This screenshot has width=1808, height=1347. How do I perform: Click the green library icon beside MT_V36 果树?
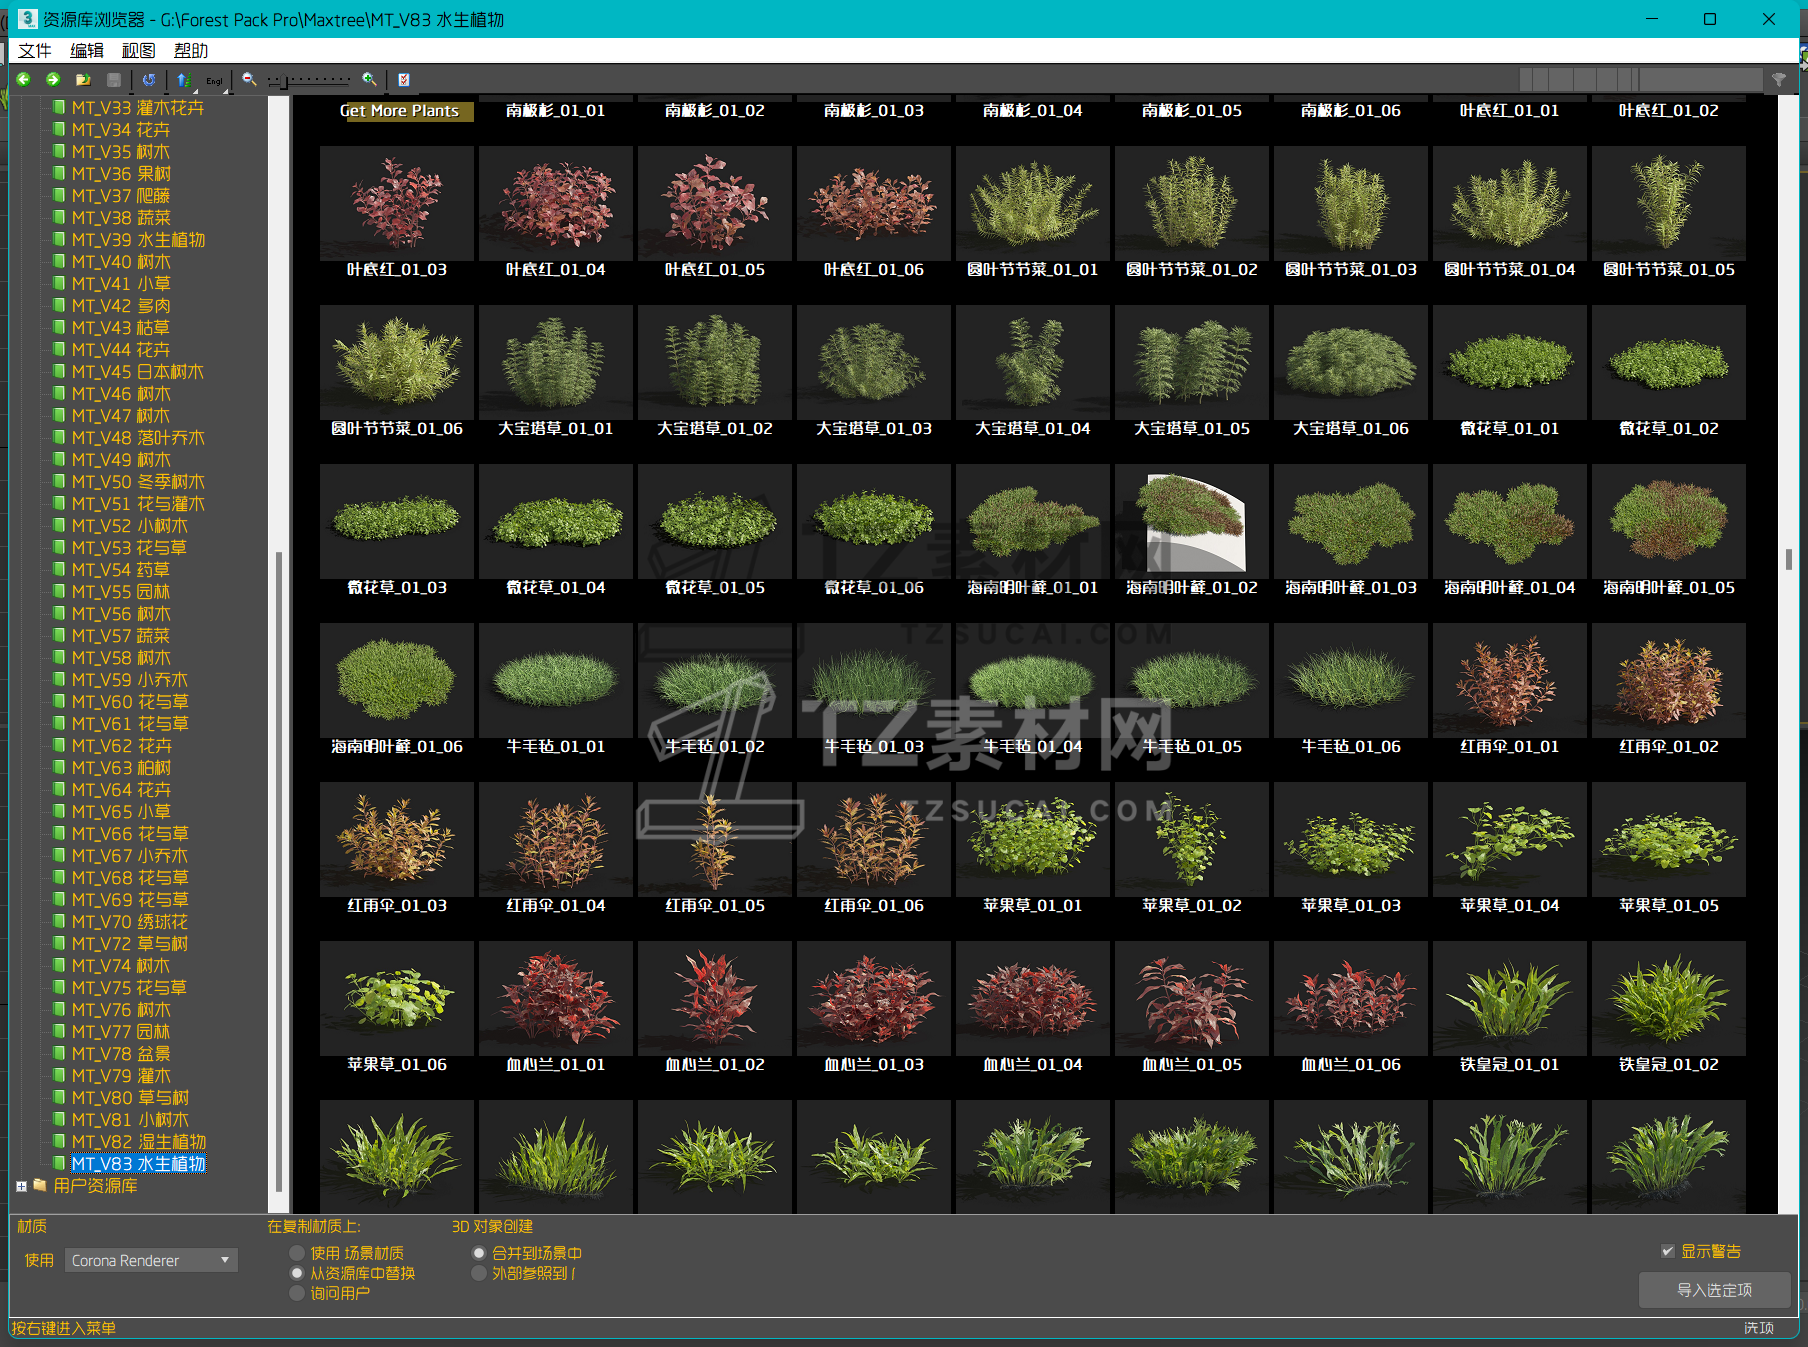click(x=59, y=174)
